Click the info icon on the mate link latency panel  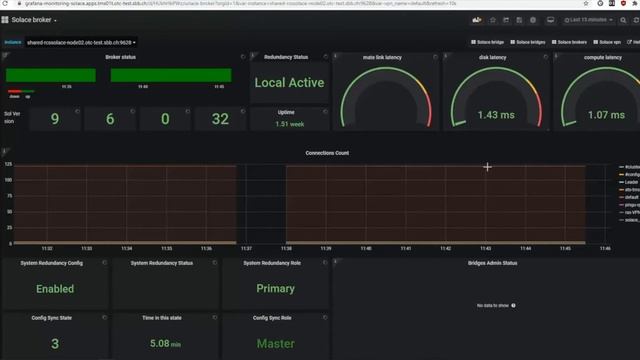coord(336,56)
